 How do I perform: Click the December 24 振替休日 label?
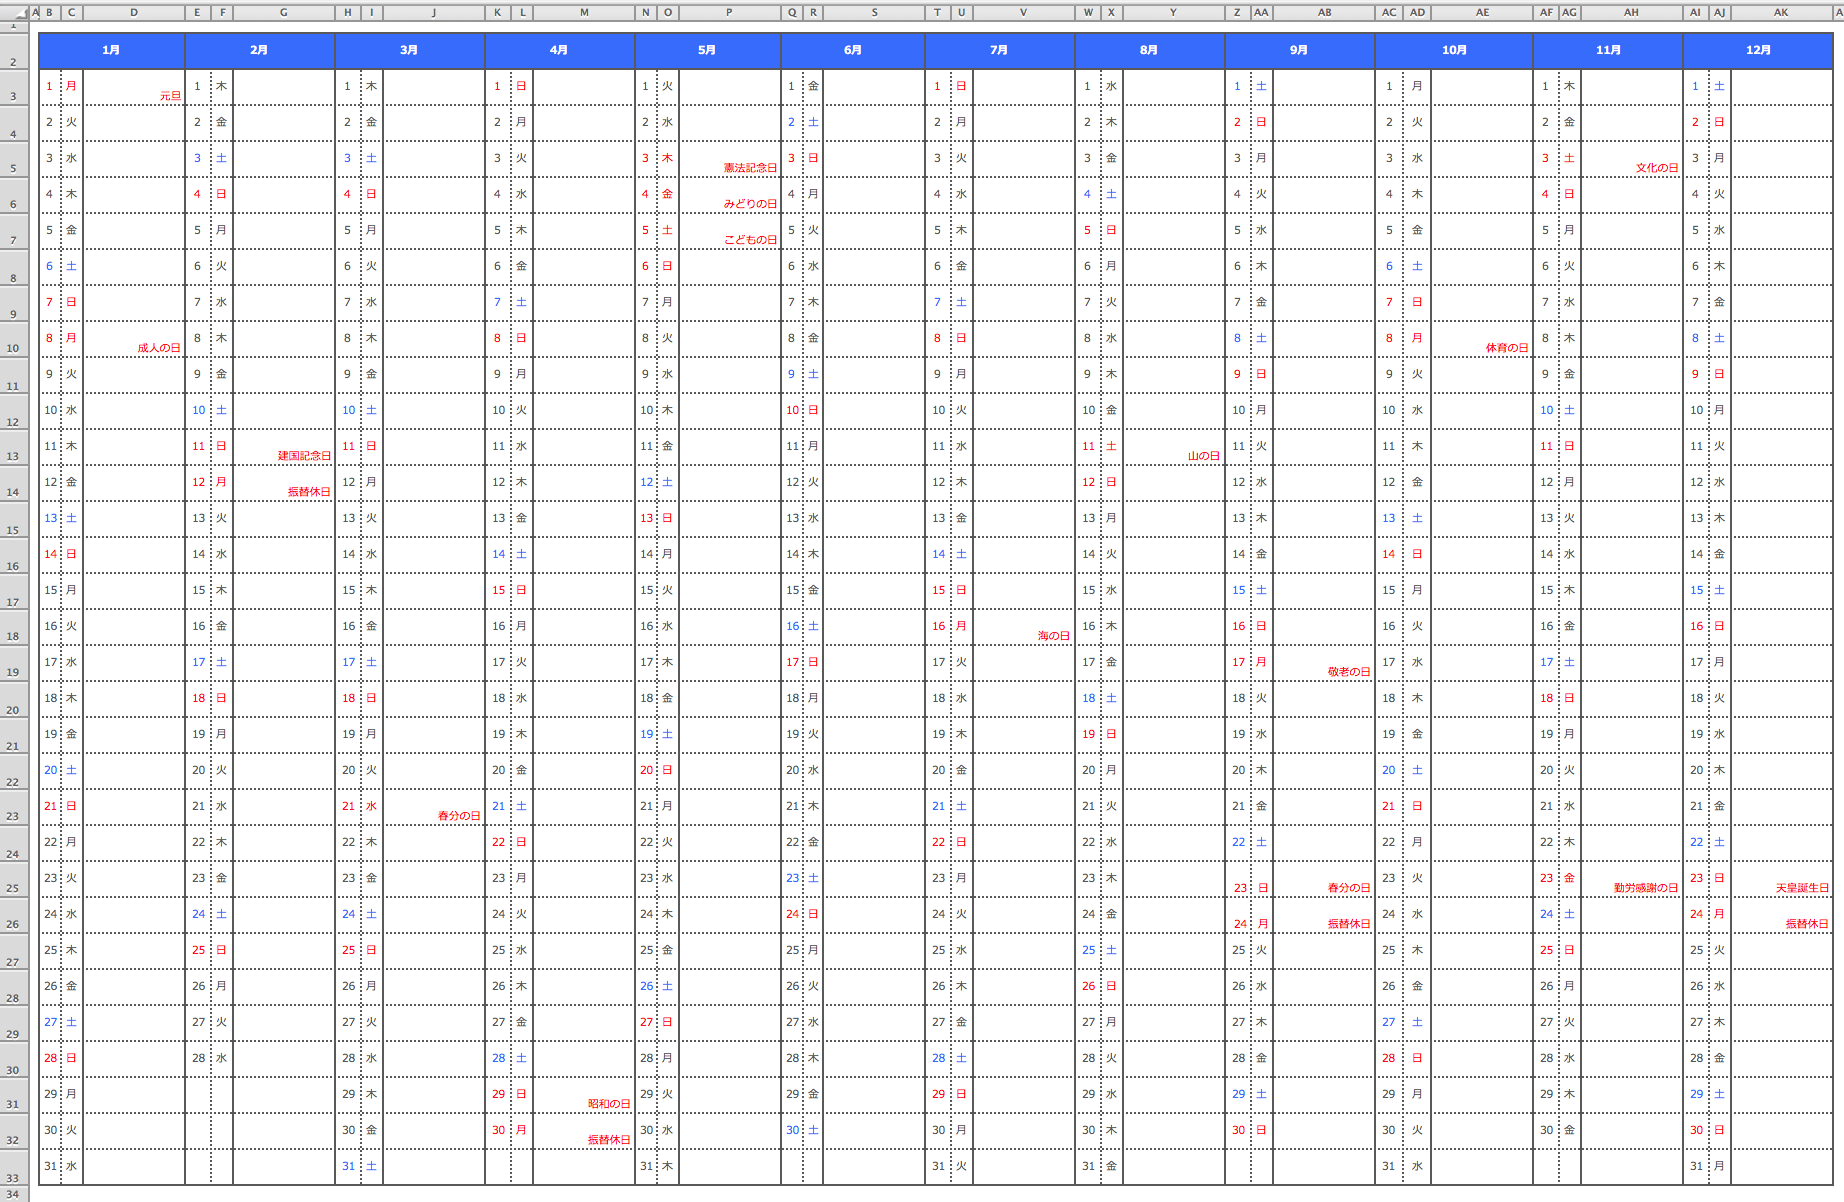[x=1808, y=924]
